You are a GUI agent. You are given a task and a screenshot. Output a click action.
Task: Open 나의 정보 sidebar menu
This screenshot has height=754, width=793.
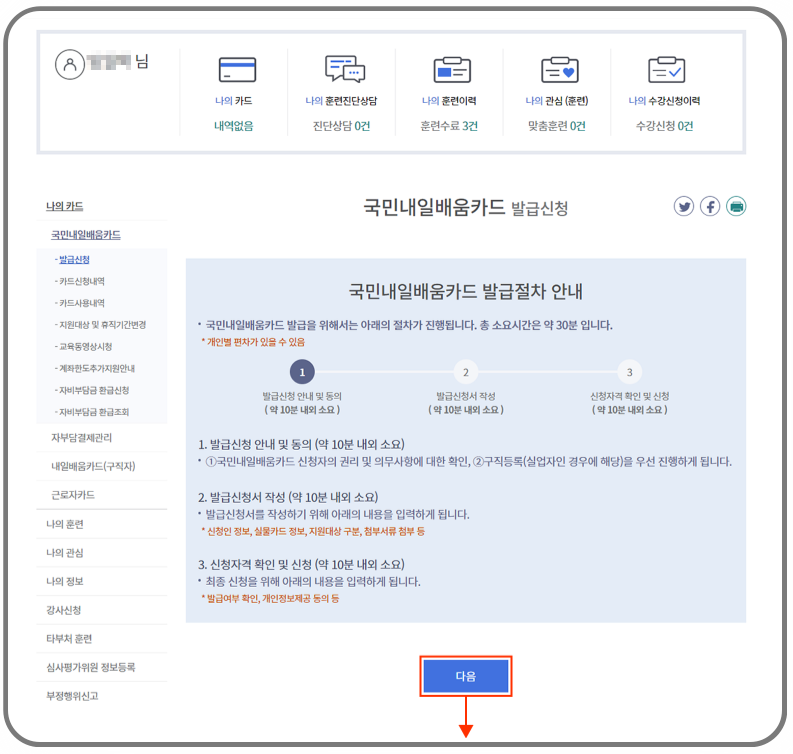[65, 581]
